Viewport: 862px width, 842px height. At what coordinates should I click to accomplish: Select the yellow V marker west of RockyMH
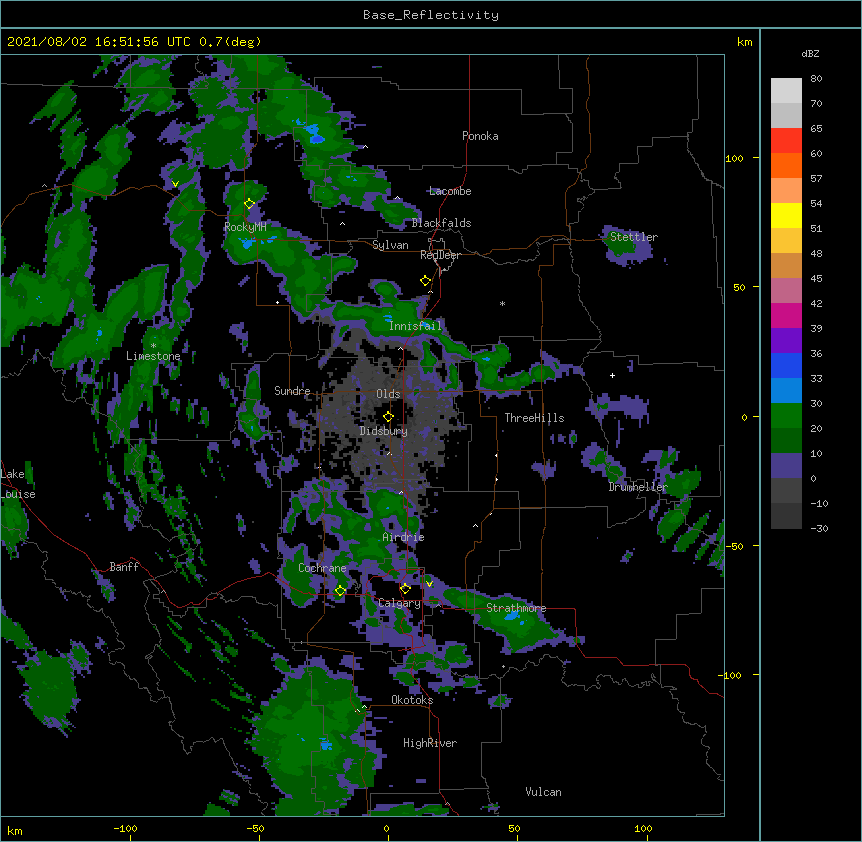point(175,184)
